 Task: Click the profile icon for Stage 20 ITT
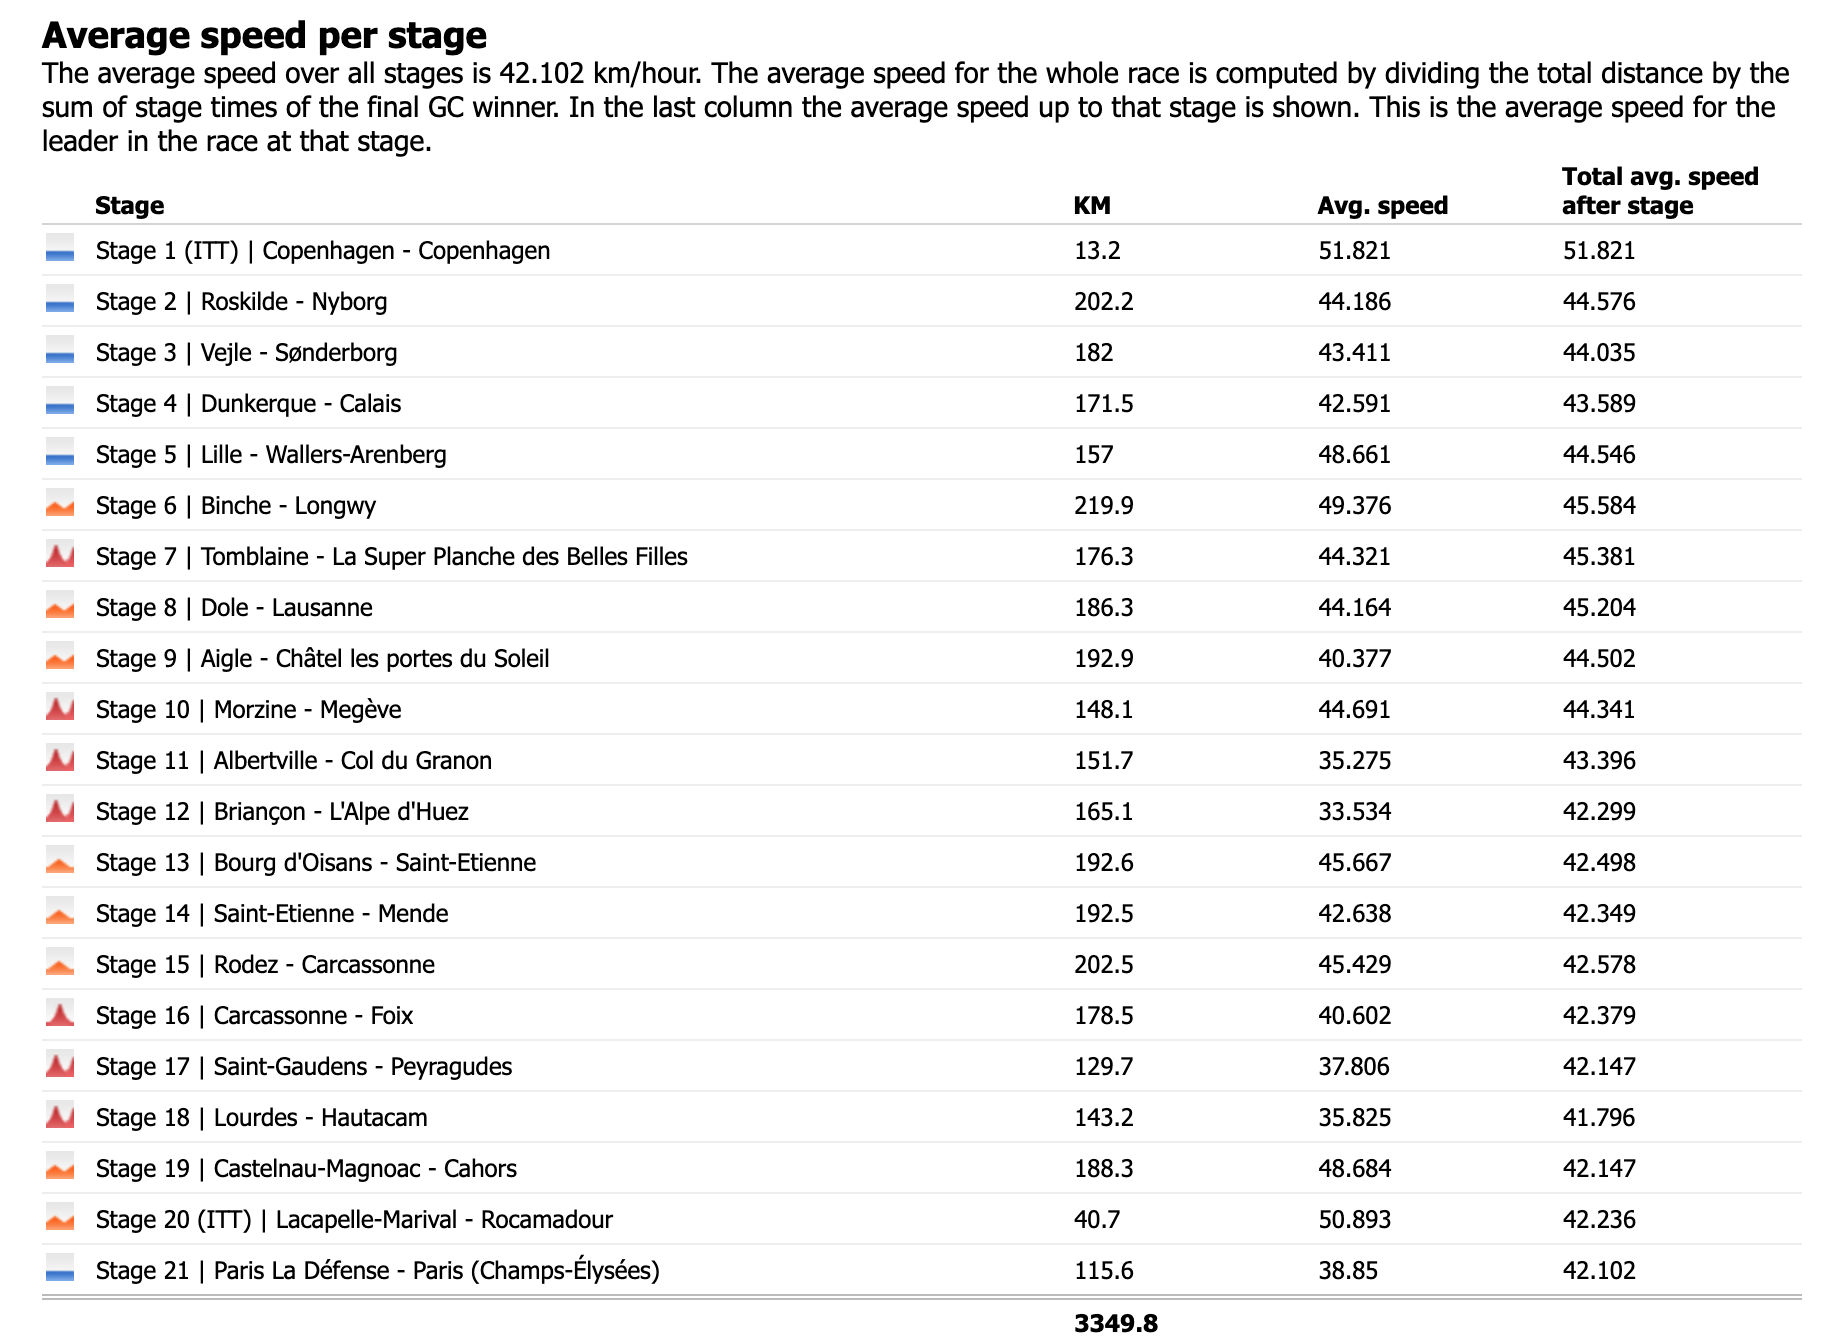click(x=60, y=1219)
